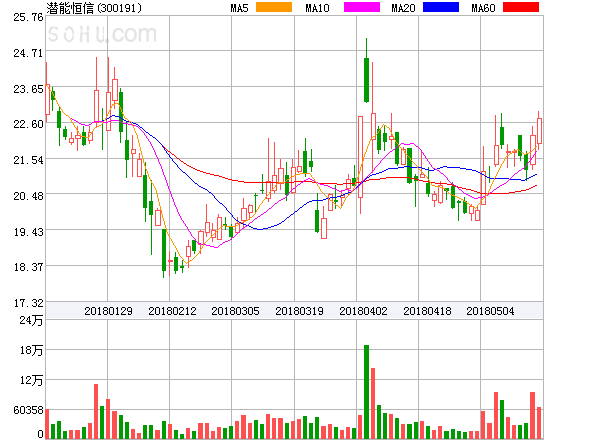Click the 19.43 price axis label
The image size is (600, 440).
click(28, 232)
